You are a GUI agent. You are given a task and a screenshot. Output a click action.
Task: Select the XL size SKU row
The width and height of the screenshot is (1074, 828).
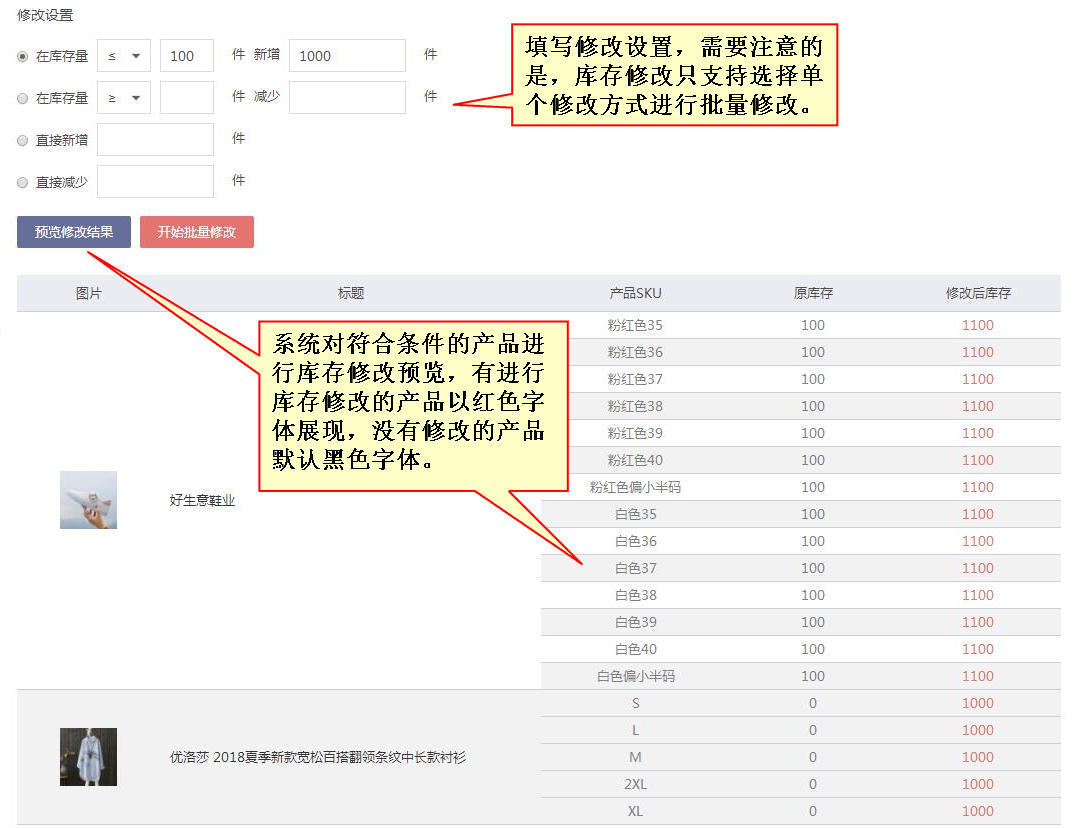coord(801,811)
